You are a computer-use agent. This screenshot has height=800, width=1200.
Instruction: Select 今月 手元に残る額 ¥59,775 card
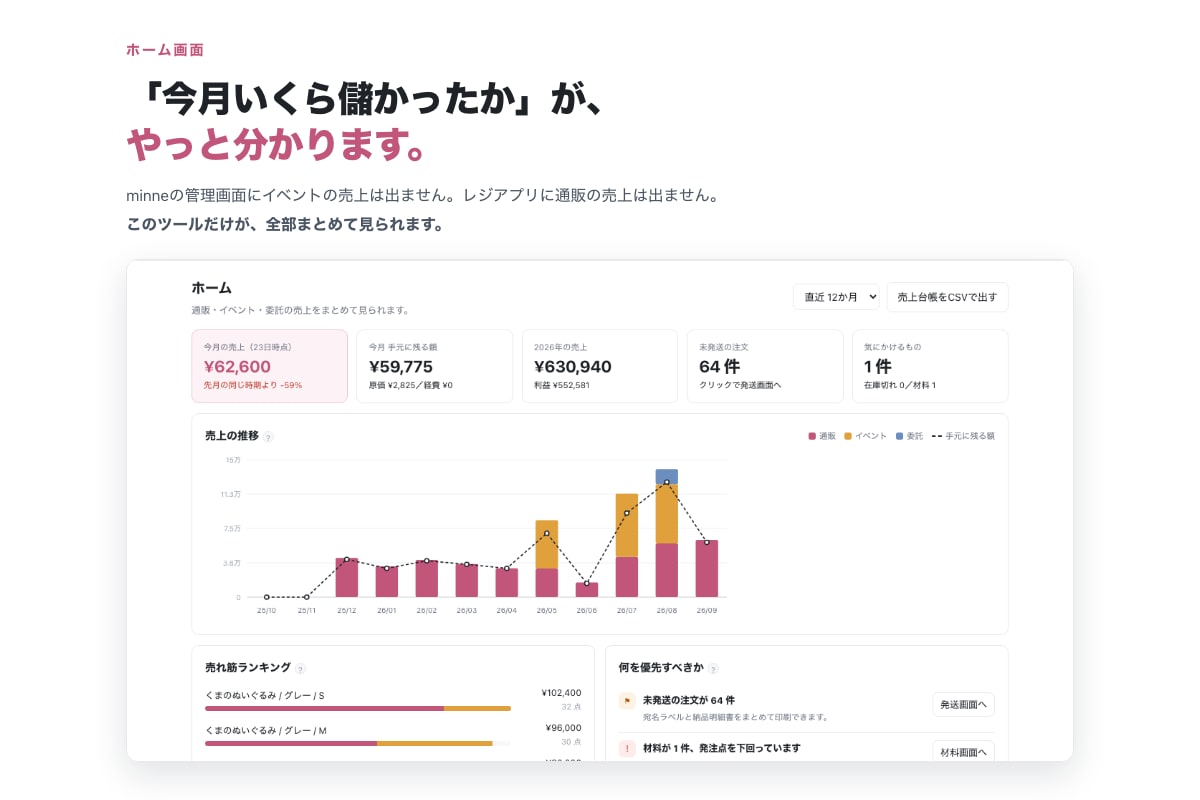[434, 366]
